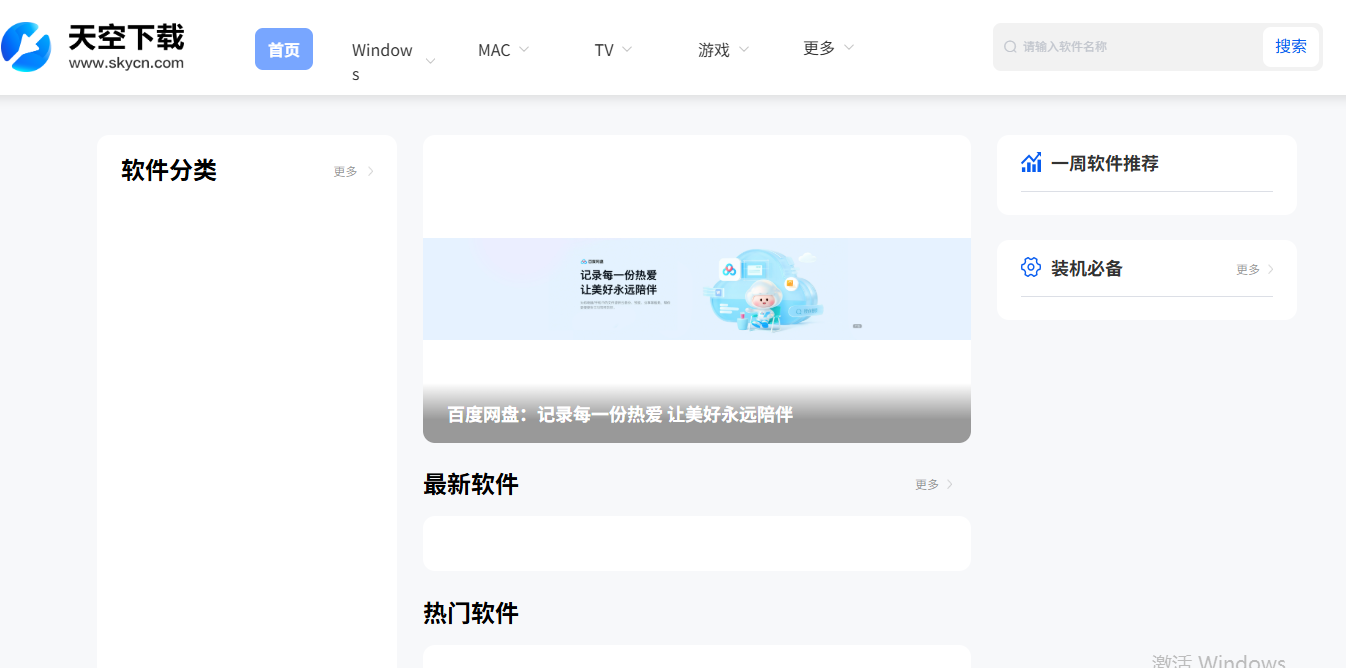Click the 一周软件推荐 chart icon
The width and height of the screenshot is (1346, 668).
(1031, 162)
